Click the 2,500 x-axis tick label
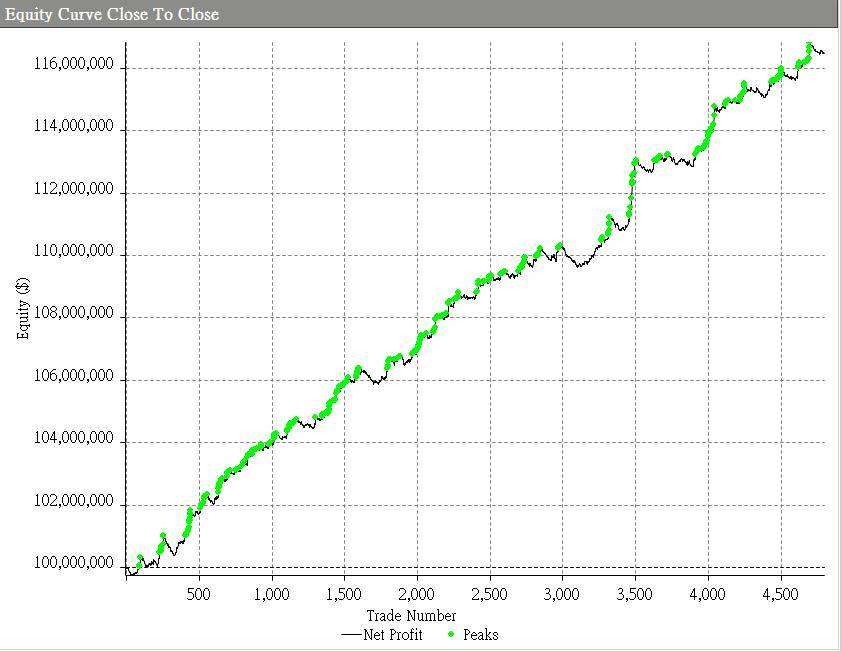Screen dimensions: 842x652 click(x=489, y=594)
